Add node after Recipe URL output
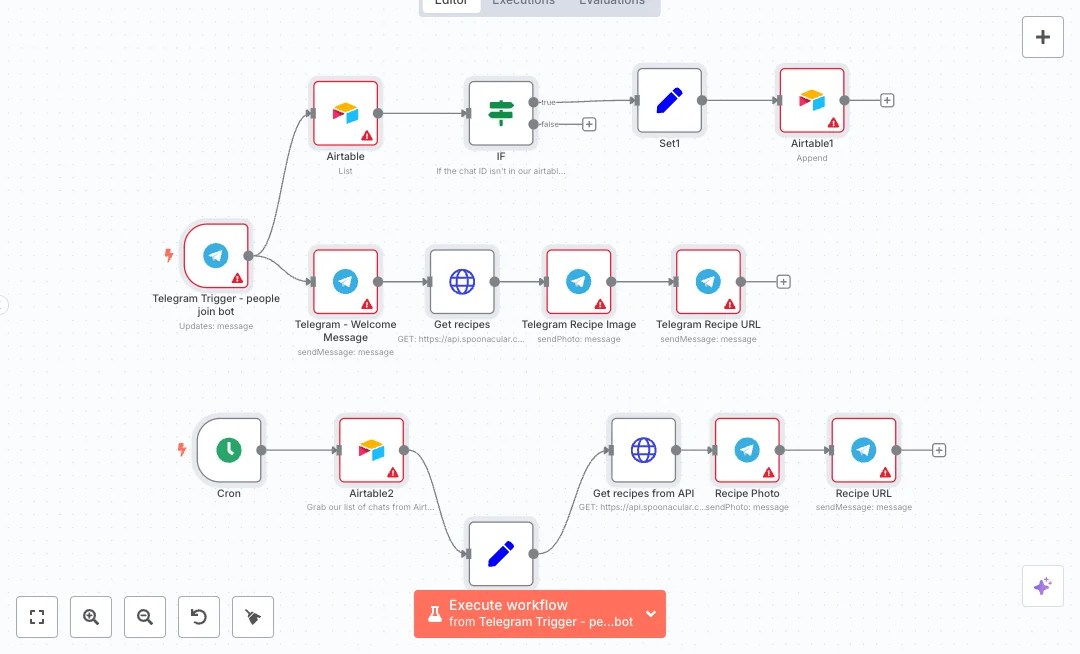The height and width of the screenshot is (654, 1080). tap(939, 450)
